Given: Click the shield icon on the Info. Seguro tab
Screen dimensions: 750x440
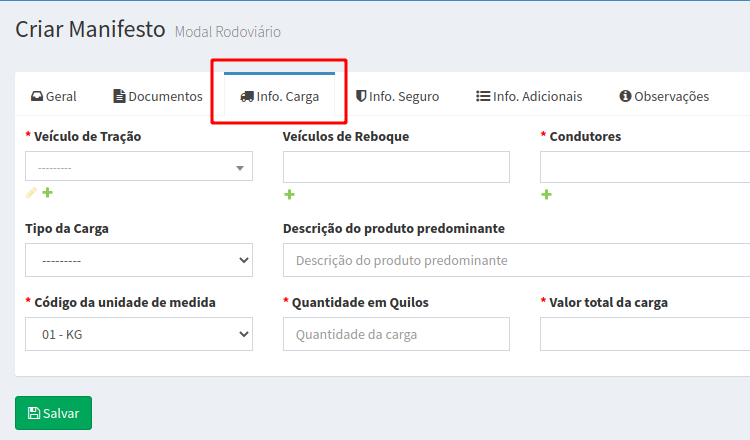Looking at the screenshot, I should [x=361, y=96].
